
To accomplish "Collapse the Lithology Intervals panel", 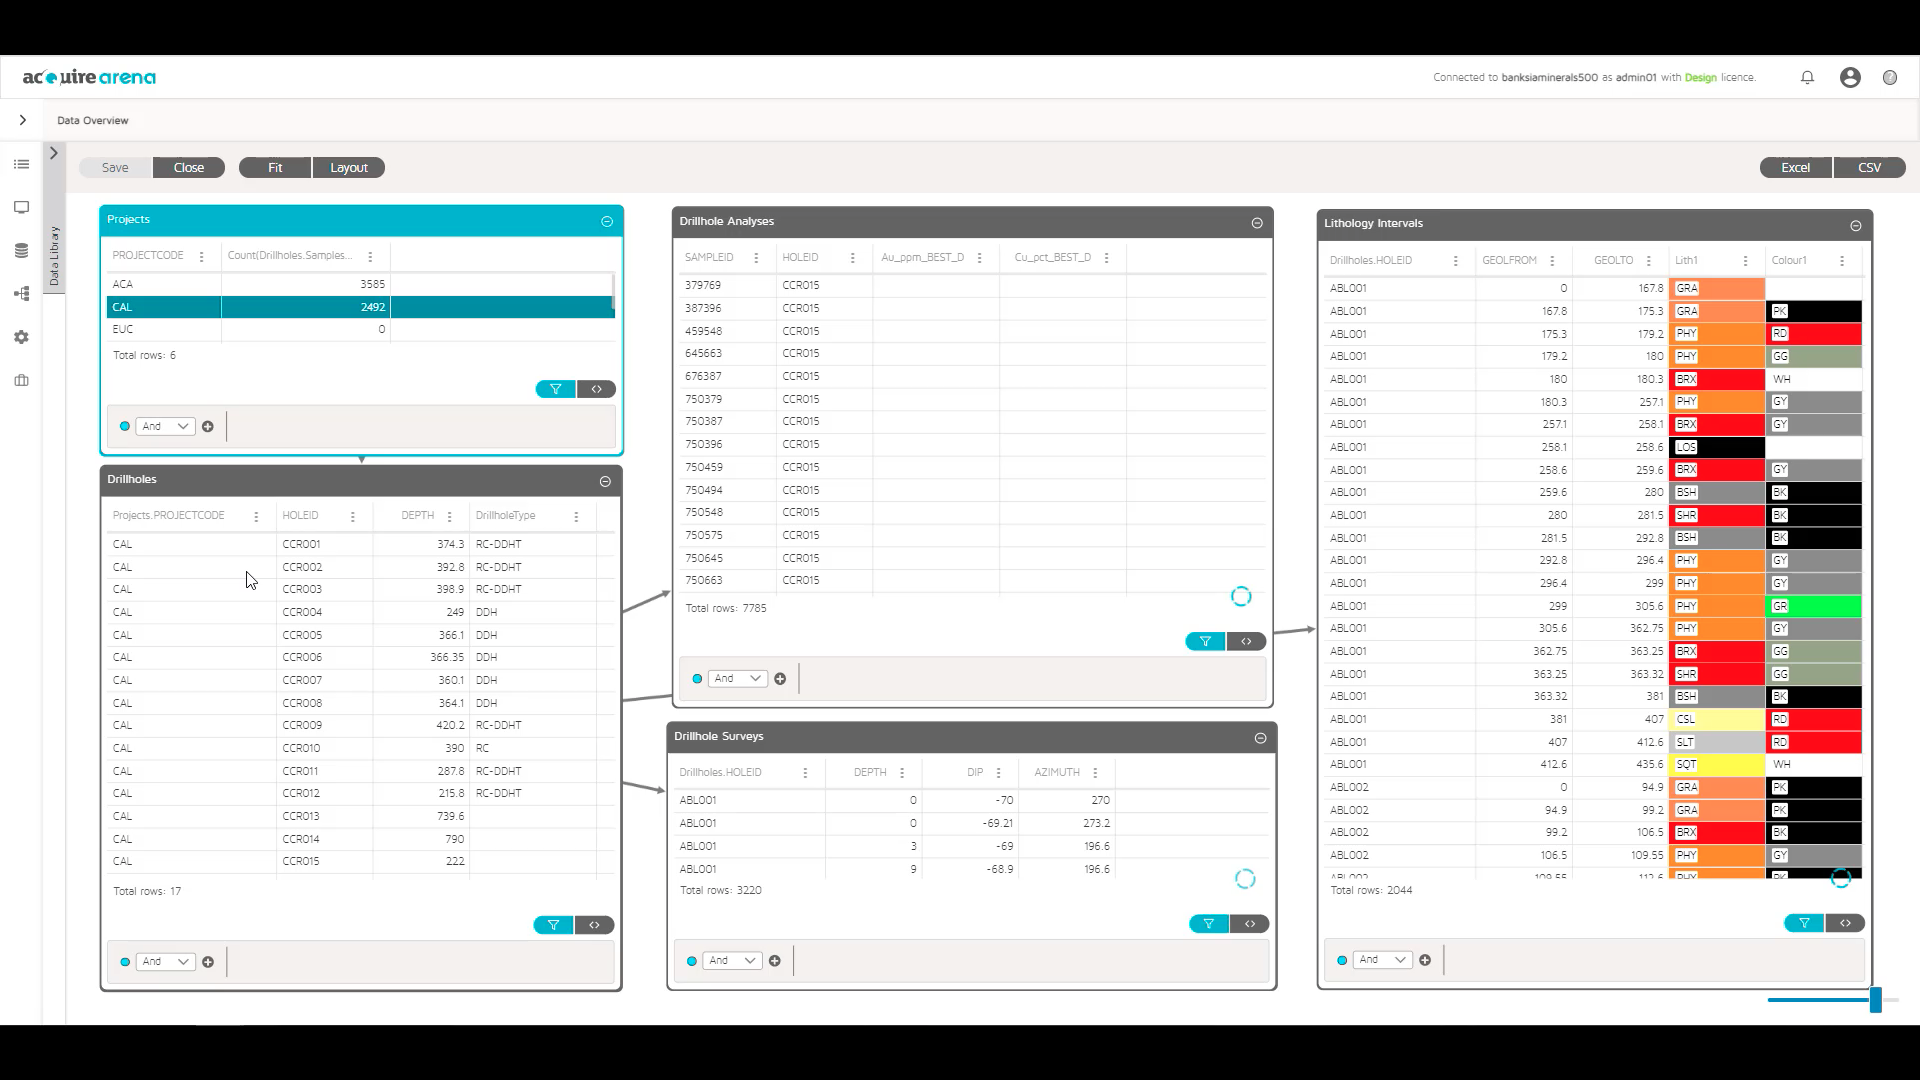I will (1856, 224).
